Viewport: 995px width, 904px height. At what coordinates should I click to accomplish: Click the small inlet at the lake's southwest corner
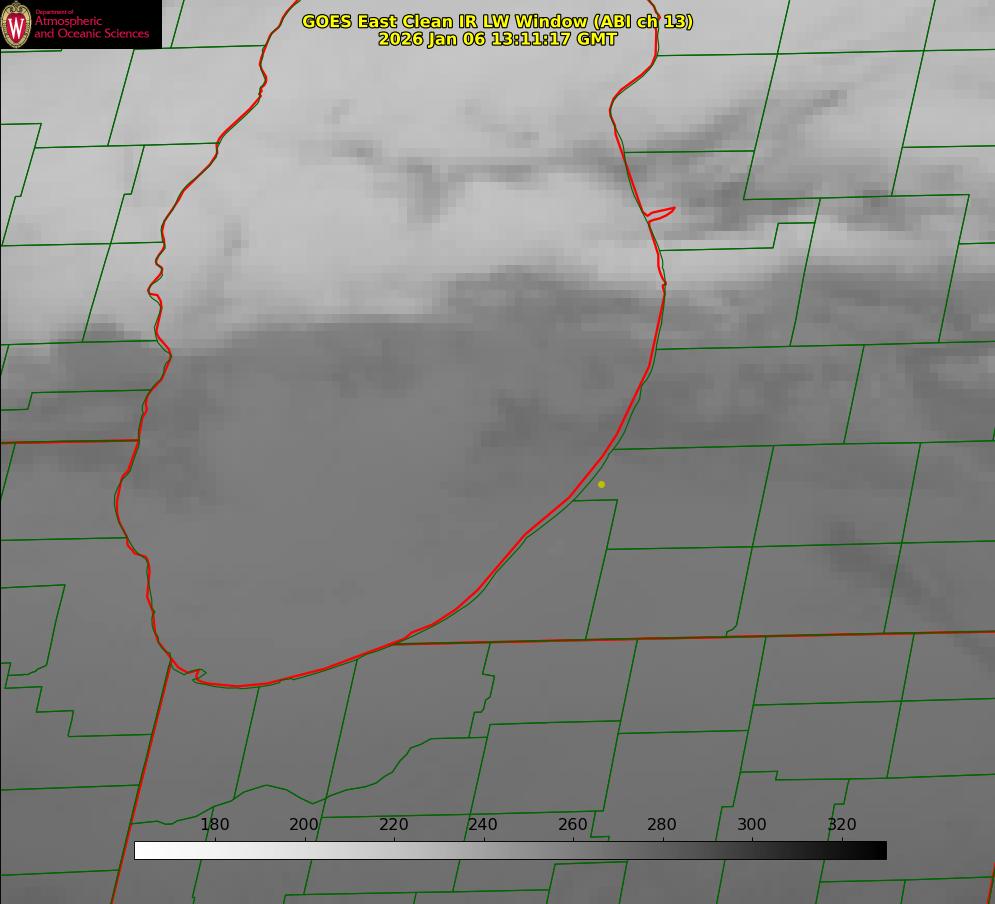198,675
